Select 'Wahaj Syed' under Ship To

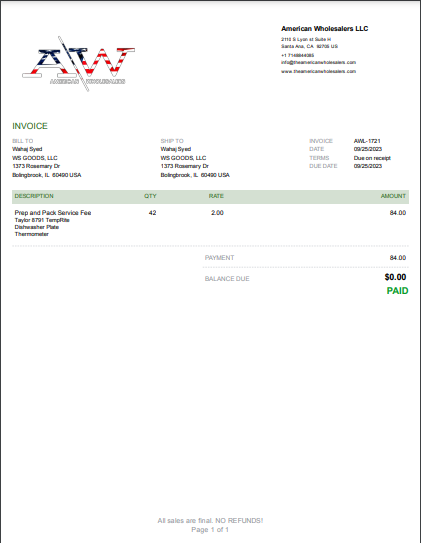pyautogui.click(x=176, y=149)
